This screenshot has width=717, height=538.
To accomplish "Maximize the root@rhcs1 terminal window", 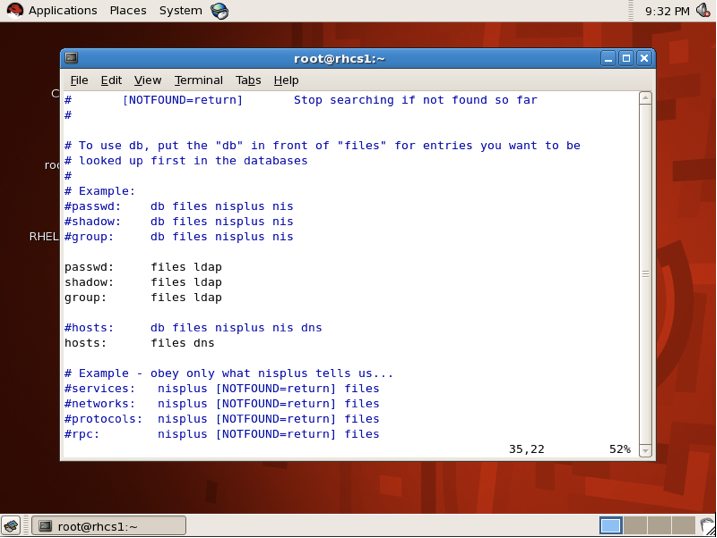I will [x=626, y=59].
